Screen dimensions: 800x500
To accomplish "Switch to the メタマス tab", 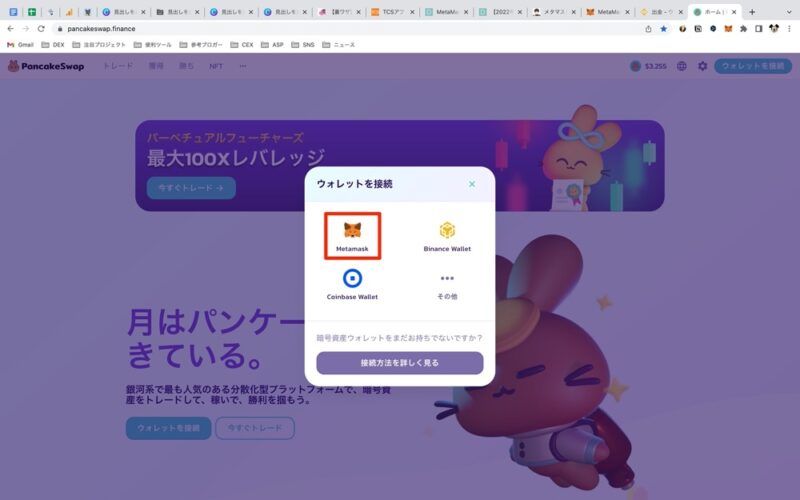I will pyautogui.click(x=554, y=12).
